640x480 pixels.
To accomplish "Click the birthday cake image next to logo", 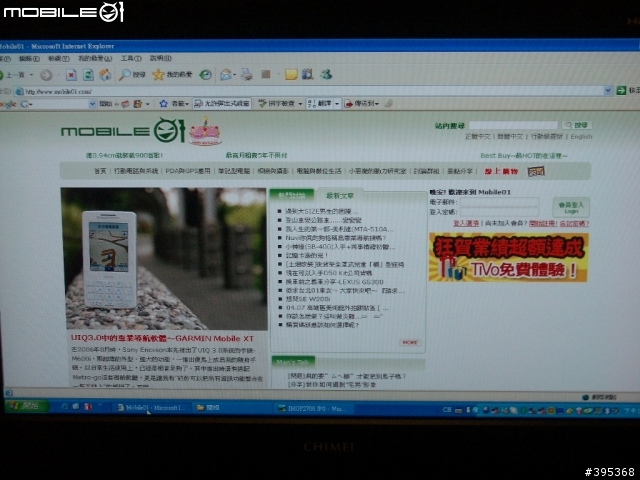I will [205, 131].
